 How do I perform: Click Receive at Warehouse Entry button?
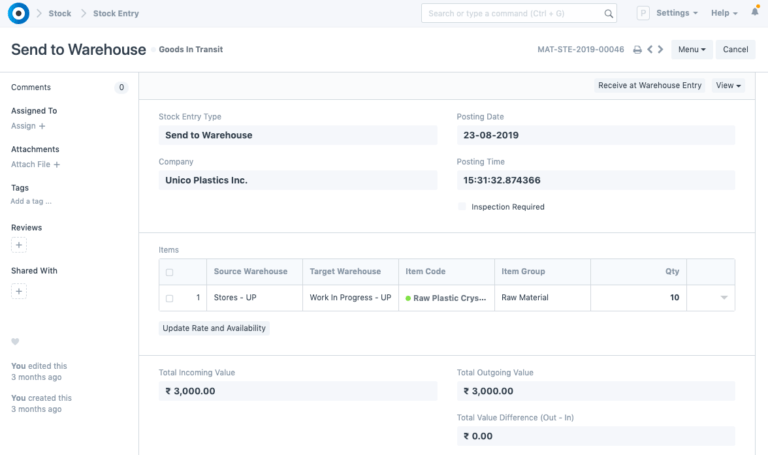pos(650,86)
